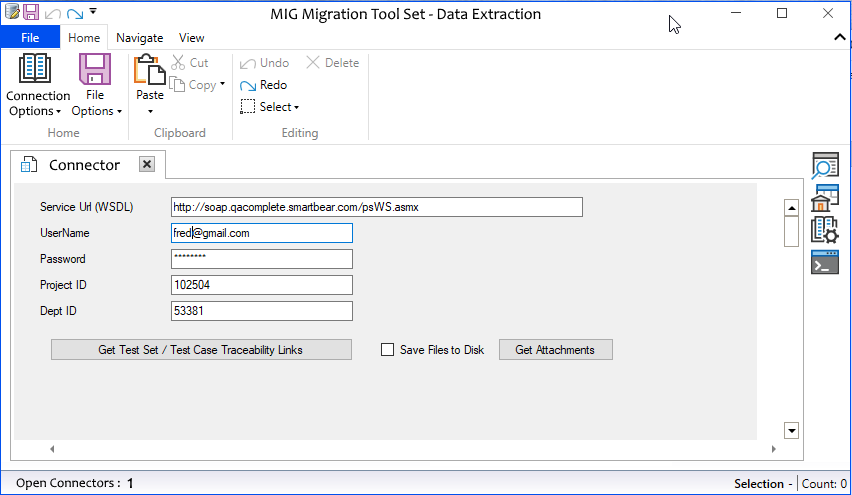Switch to the Home ribbon tab
The height and width of the screenshot is (495, 852).
click(84, 37)
